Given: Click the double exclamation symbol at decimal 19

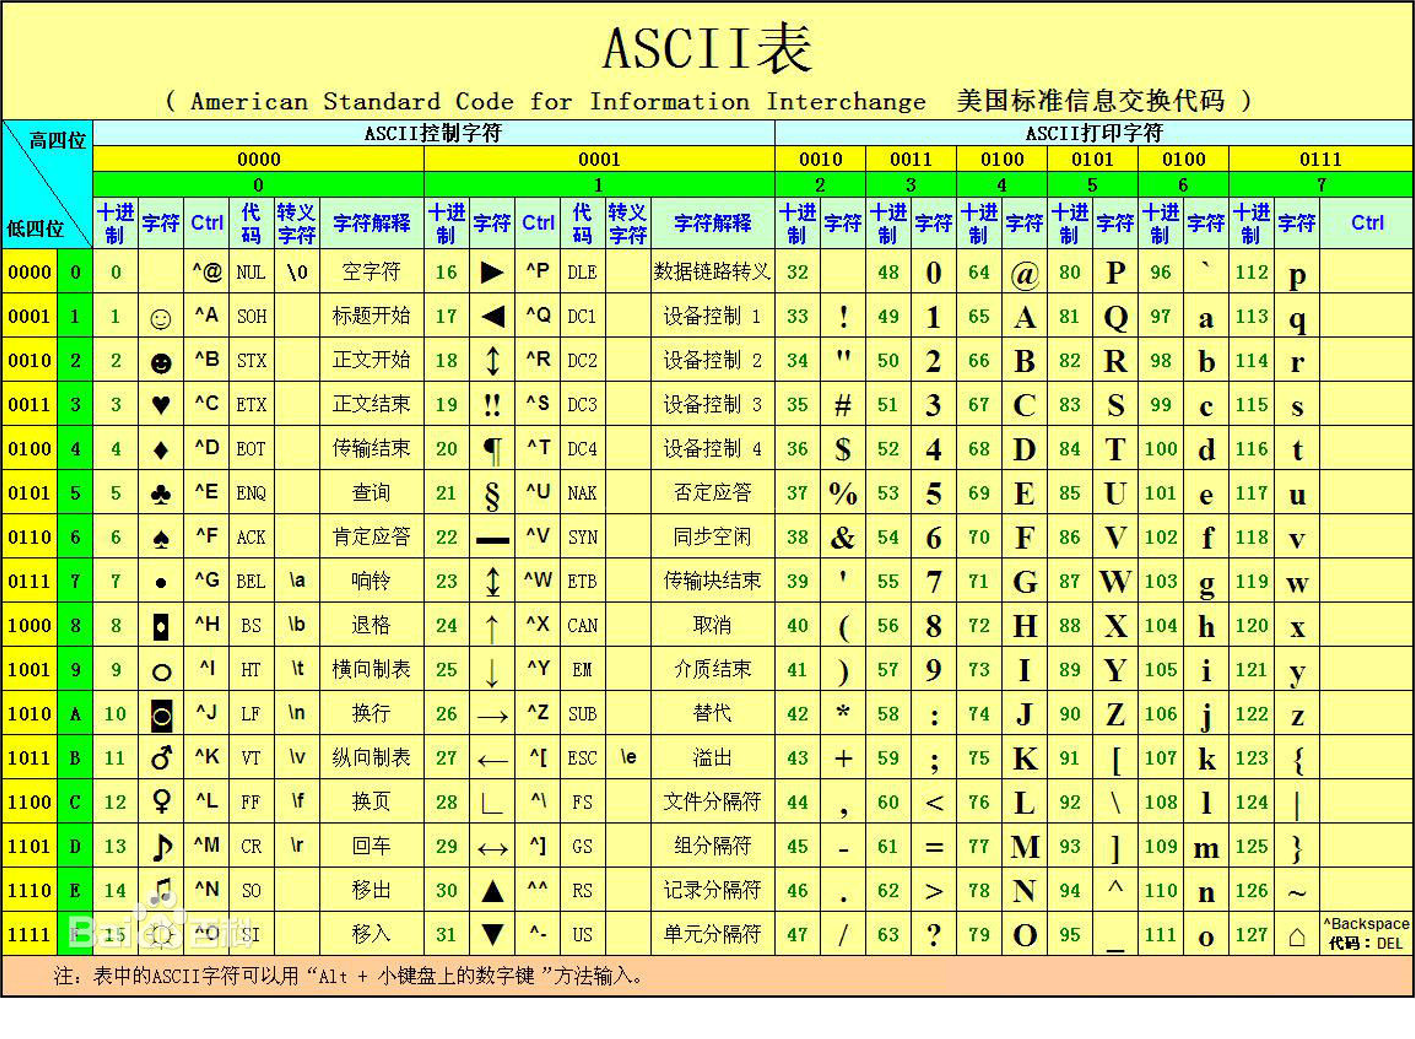Looking at the screenshot, I should coord(492,404).
